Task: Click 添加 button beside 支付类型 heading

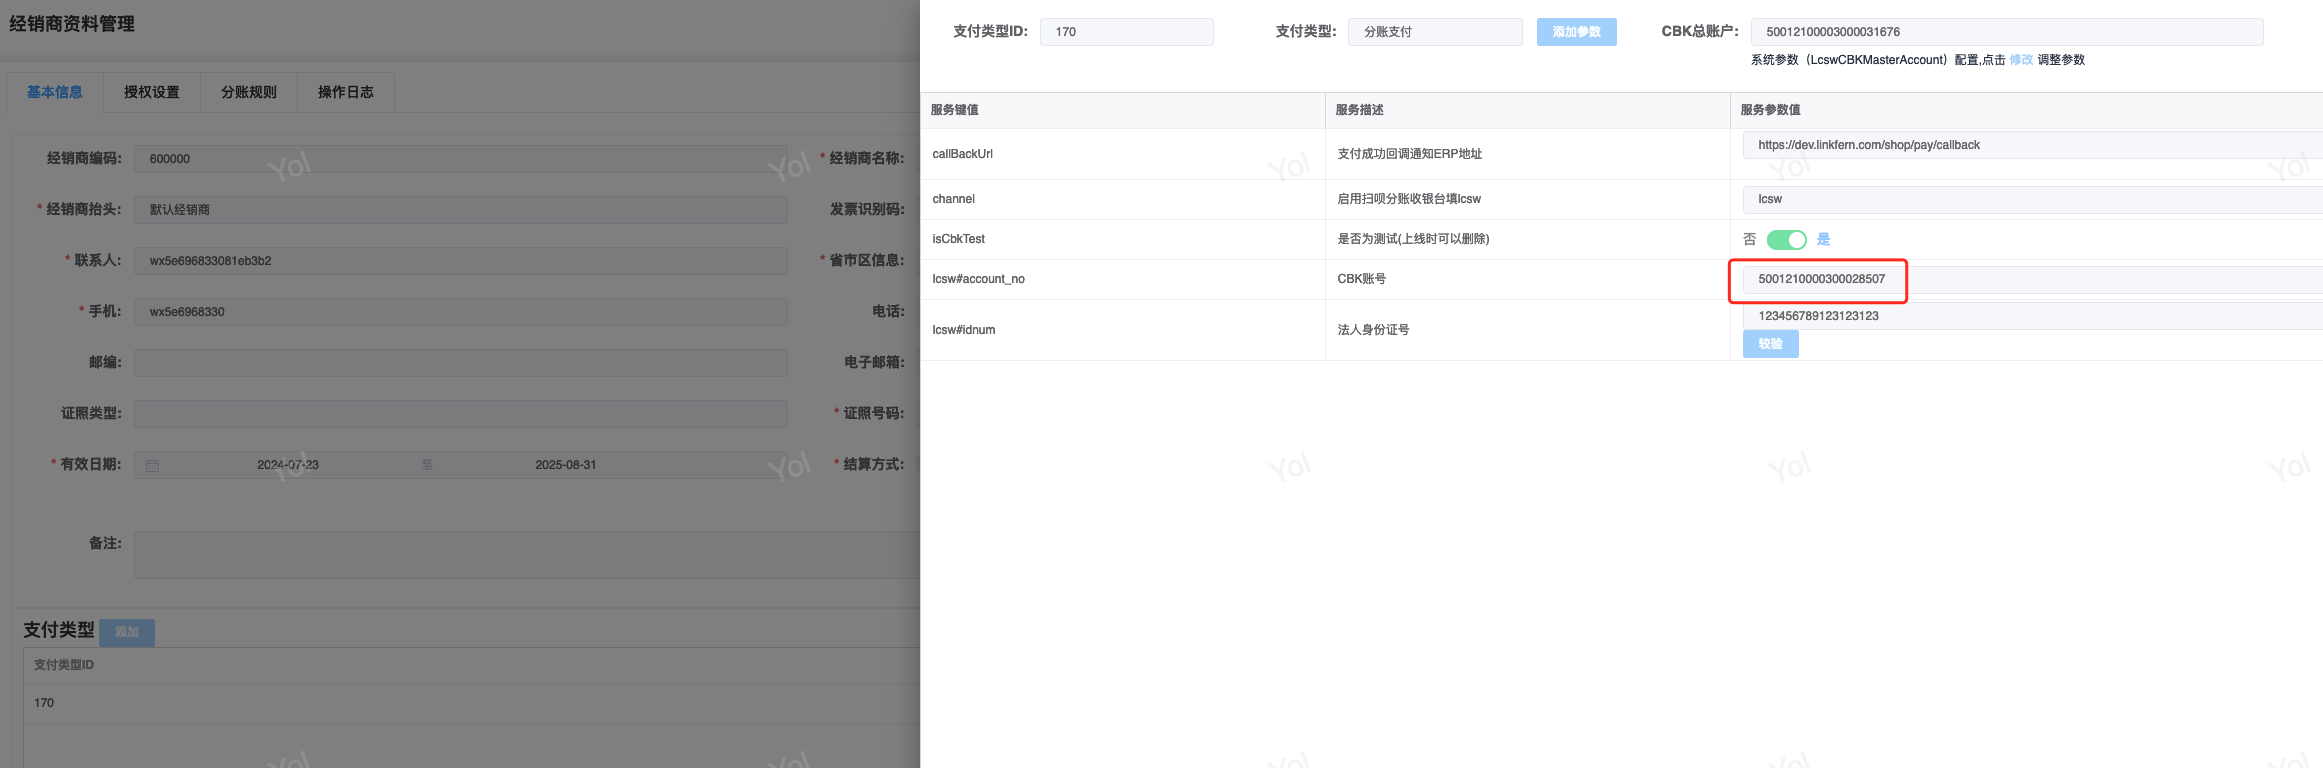Action: [x=127, y=632]
